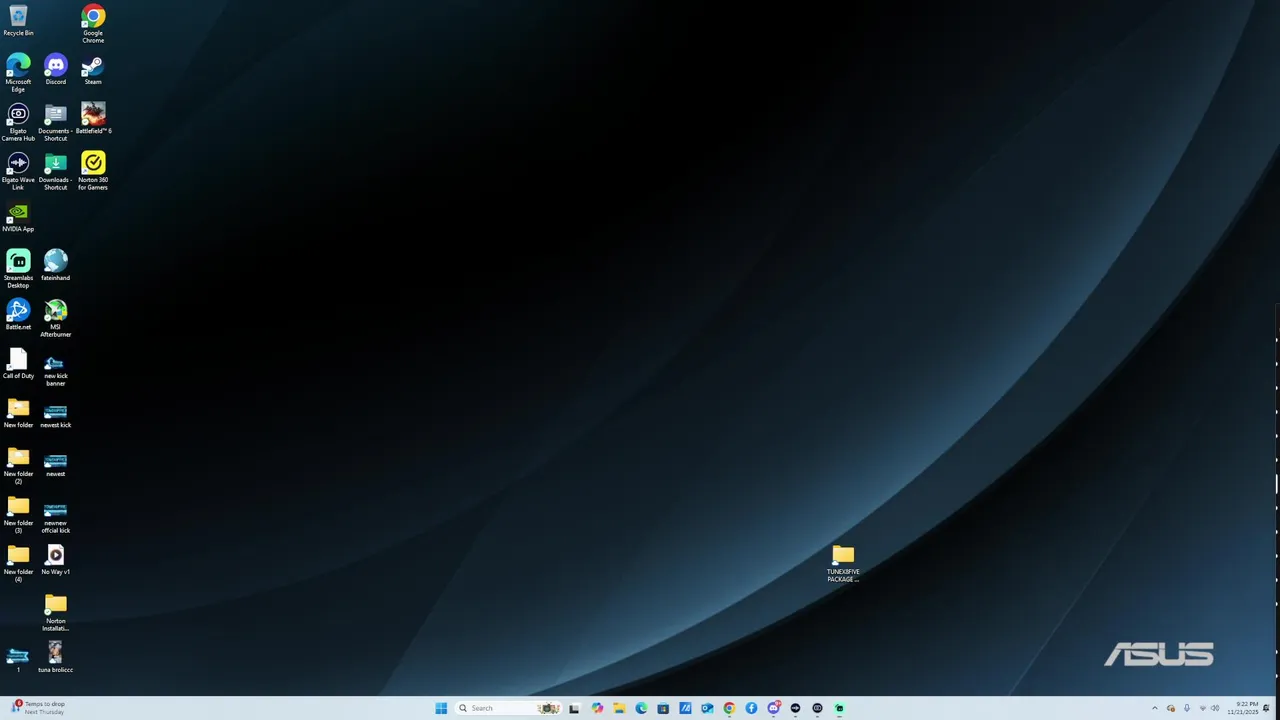Launch Copilot from the taskbar
Viewport: 1280px width, 720px height.
pyautogui.click(x=597, y=708)
